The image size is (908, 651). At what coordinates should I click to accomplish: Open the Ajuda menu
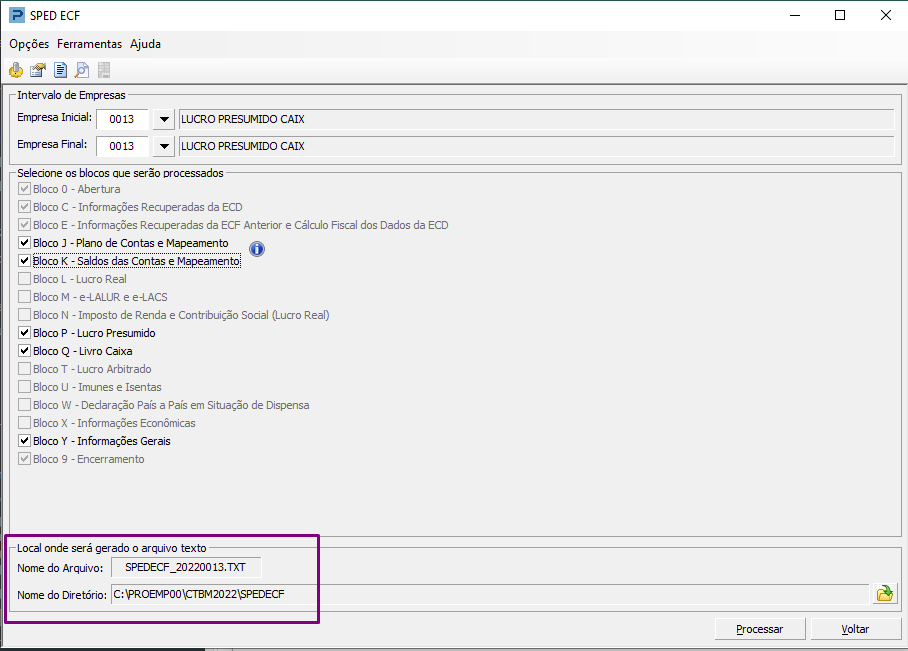coord(145,44)
